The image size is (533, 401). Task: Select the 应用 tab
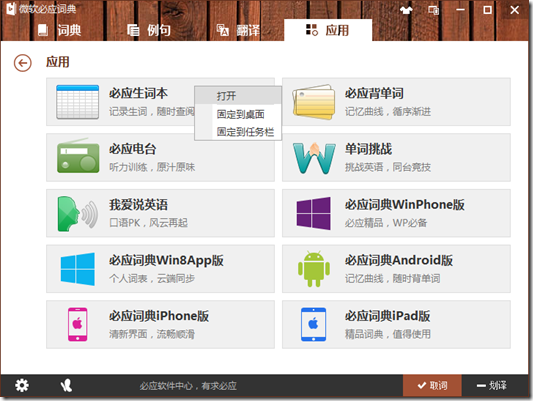pos(328,30)
